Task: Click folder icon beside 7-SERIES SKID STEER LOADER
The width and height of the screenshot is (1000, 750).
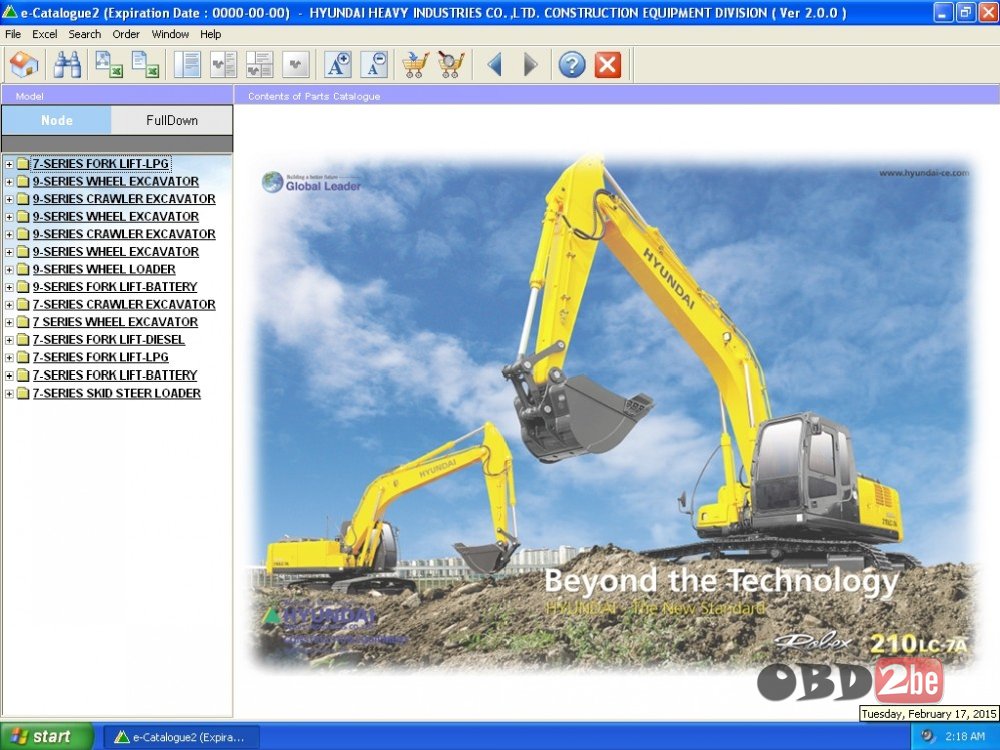Action: (x=23, y=393)
